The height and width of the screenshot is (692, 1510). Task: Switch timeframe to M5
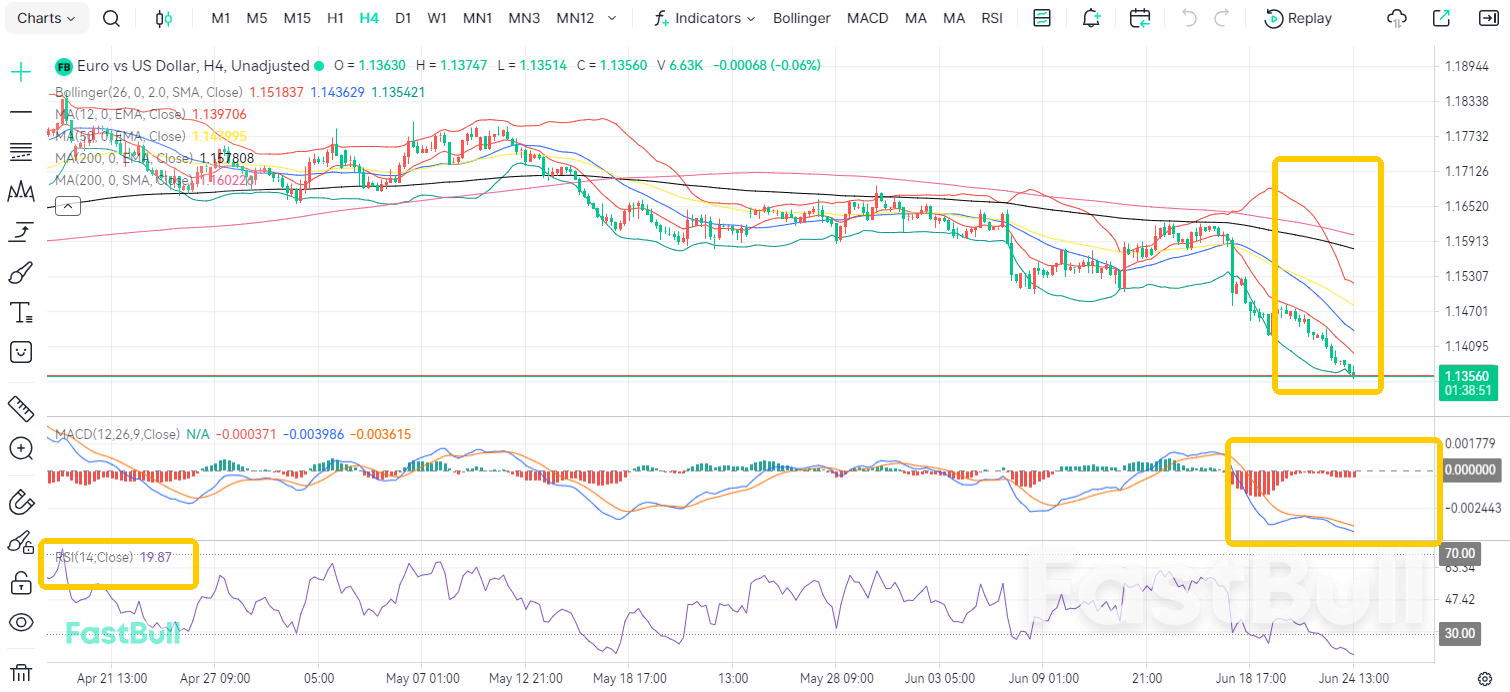pyautogui.click(x=256, y=18)
